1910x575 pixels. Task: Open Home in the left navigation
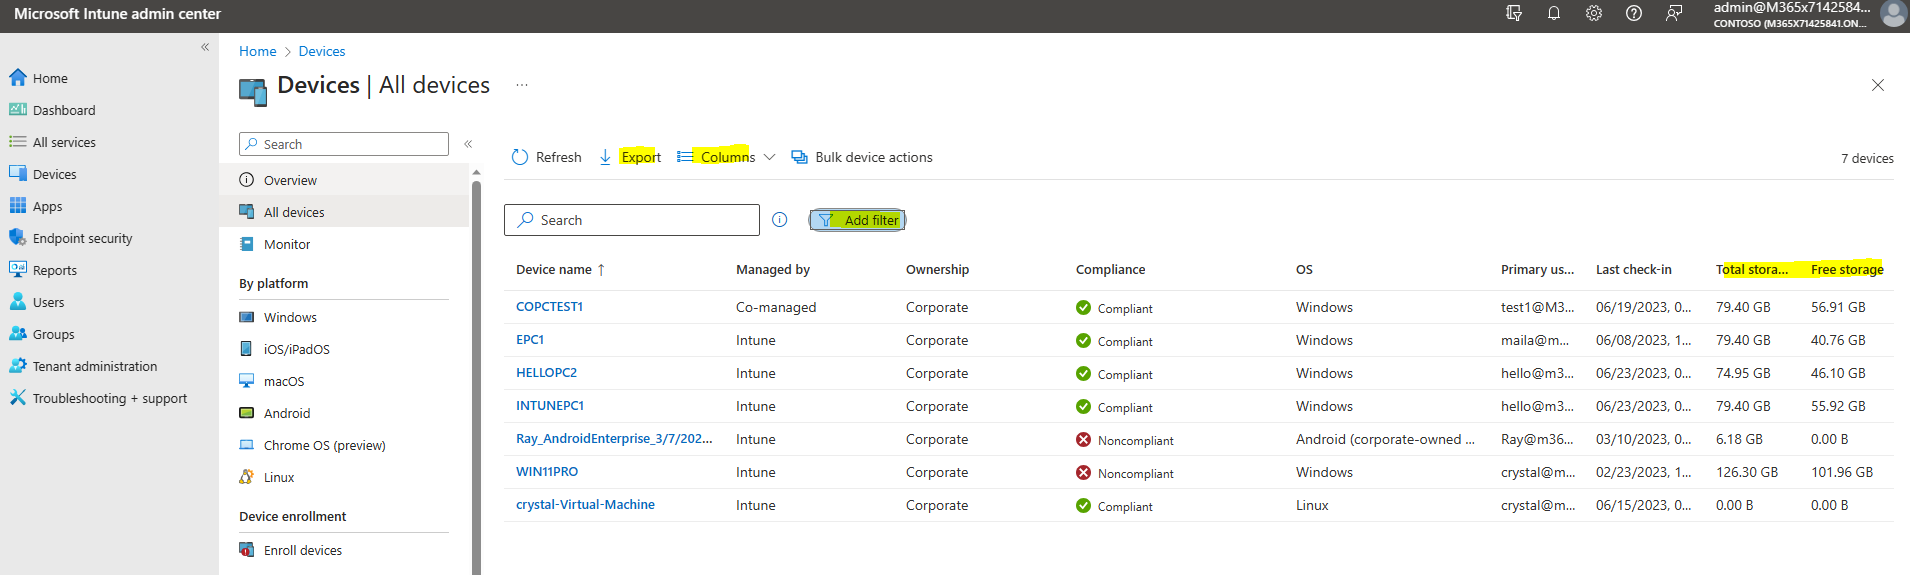point(50,78)
